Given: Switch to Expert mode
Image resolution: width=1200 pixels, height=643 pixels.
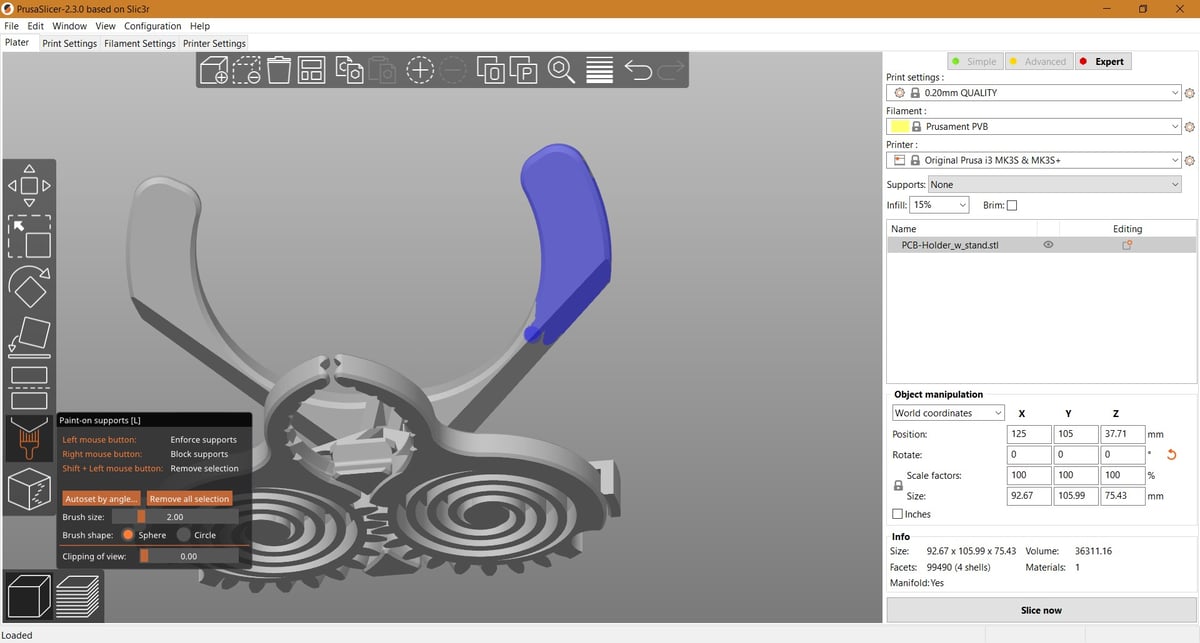Looking at the screenshot, I should 1101,61.
